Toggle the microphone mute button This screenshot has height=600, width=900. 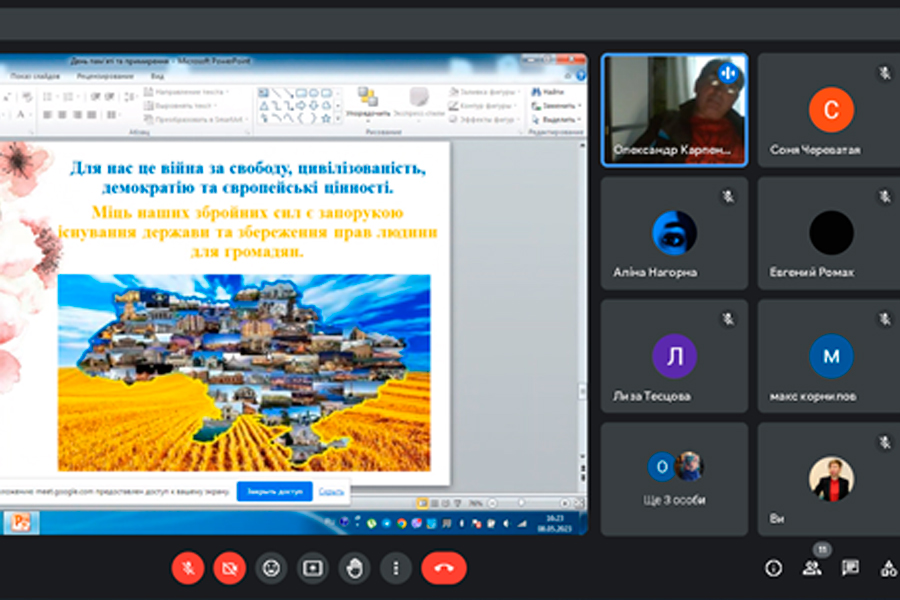(187, 568)
